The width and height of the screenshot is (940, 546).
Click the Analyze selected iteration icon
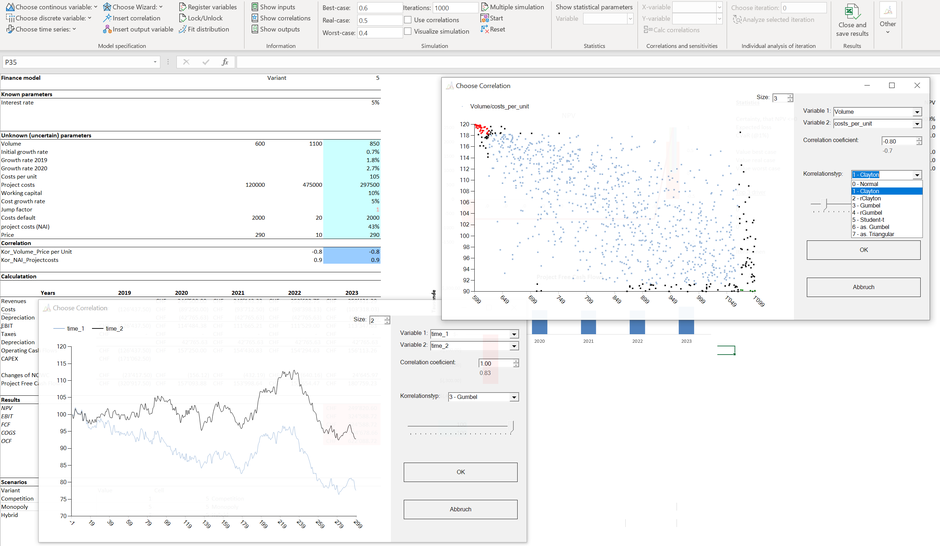tap(737, 20)
